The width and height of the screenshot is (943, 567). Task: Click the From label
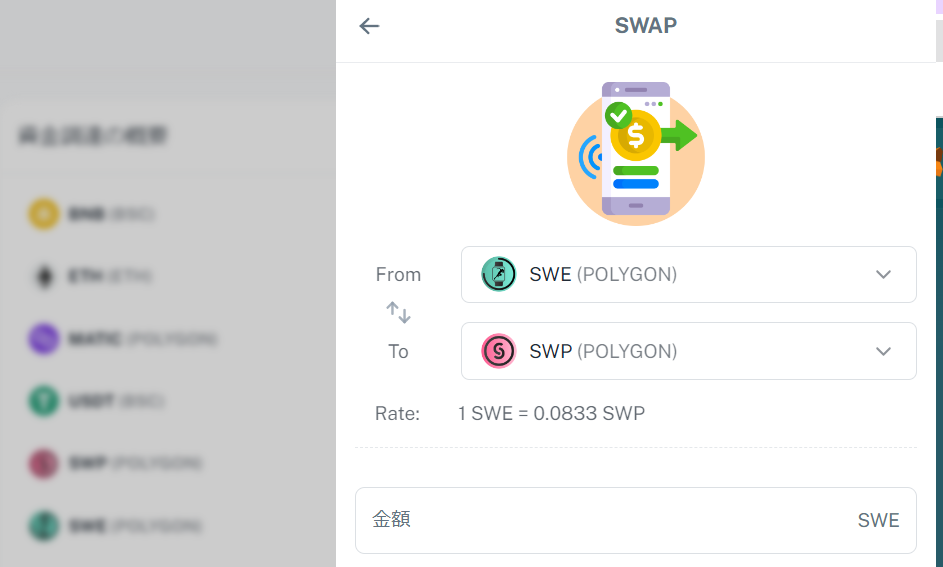coord(398,274)
